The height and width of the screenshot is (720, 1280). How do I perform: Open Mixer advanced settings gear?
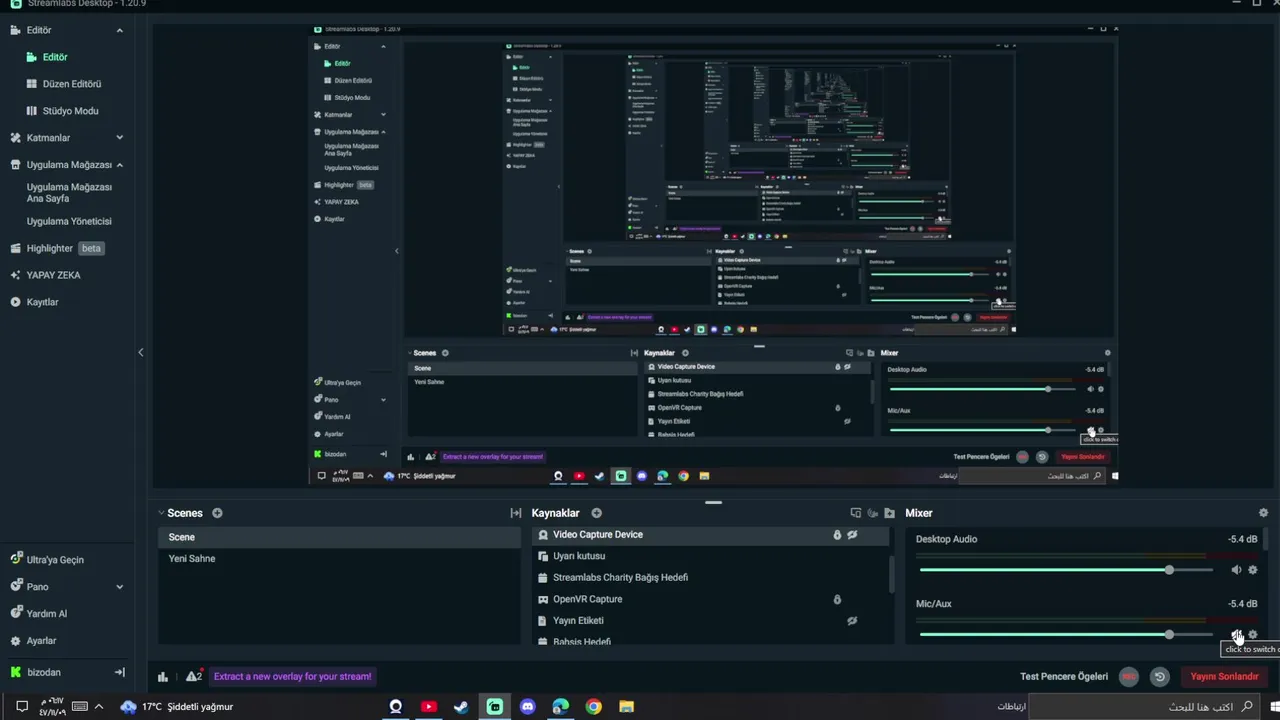[1263, 513]
